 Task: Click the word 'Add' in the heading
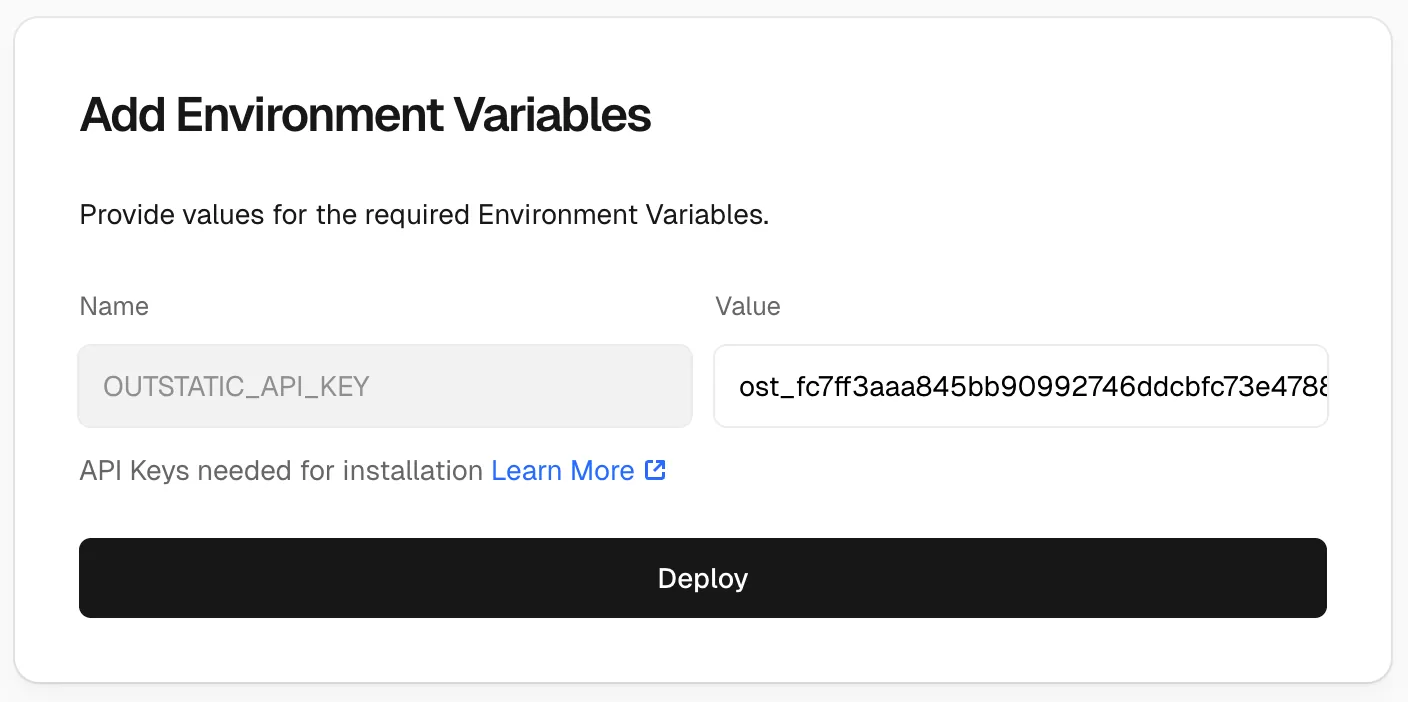[123, 115]
